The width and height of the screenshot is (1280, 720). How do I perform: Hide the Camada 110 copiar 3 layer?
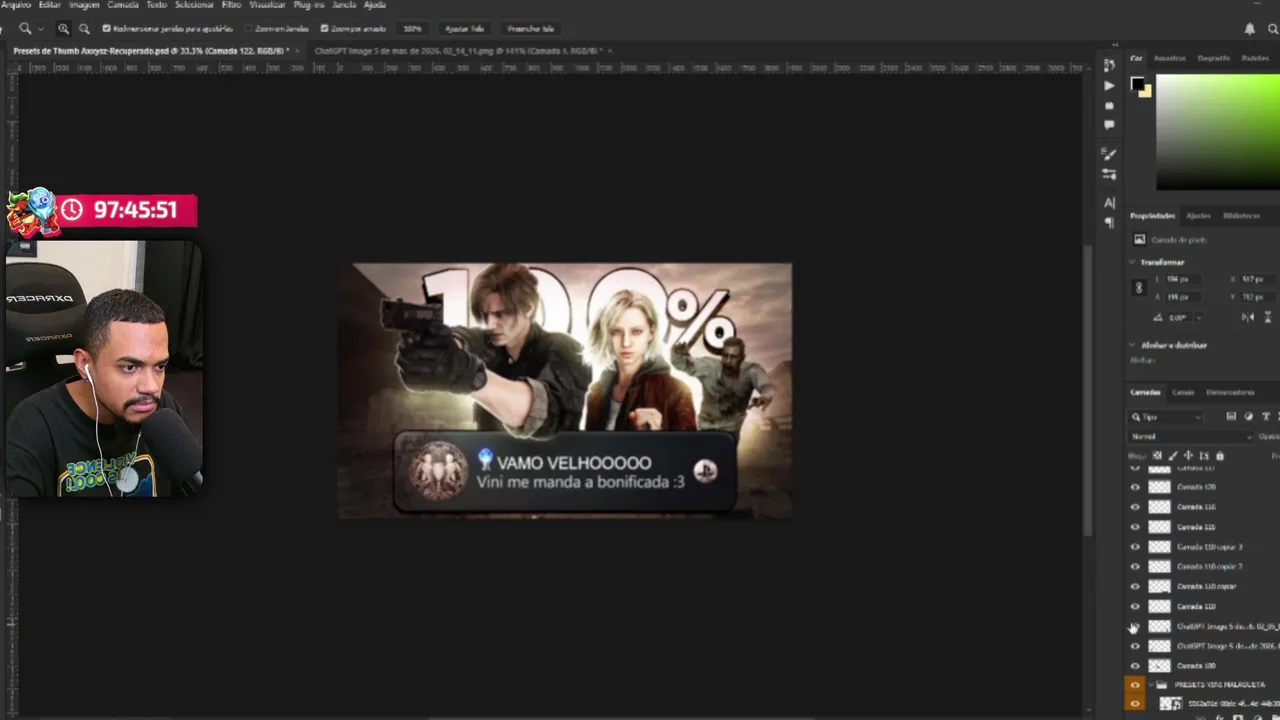tap(1135, 547)
